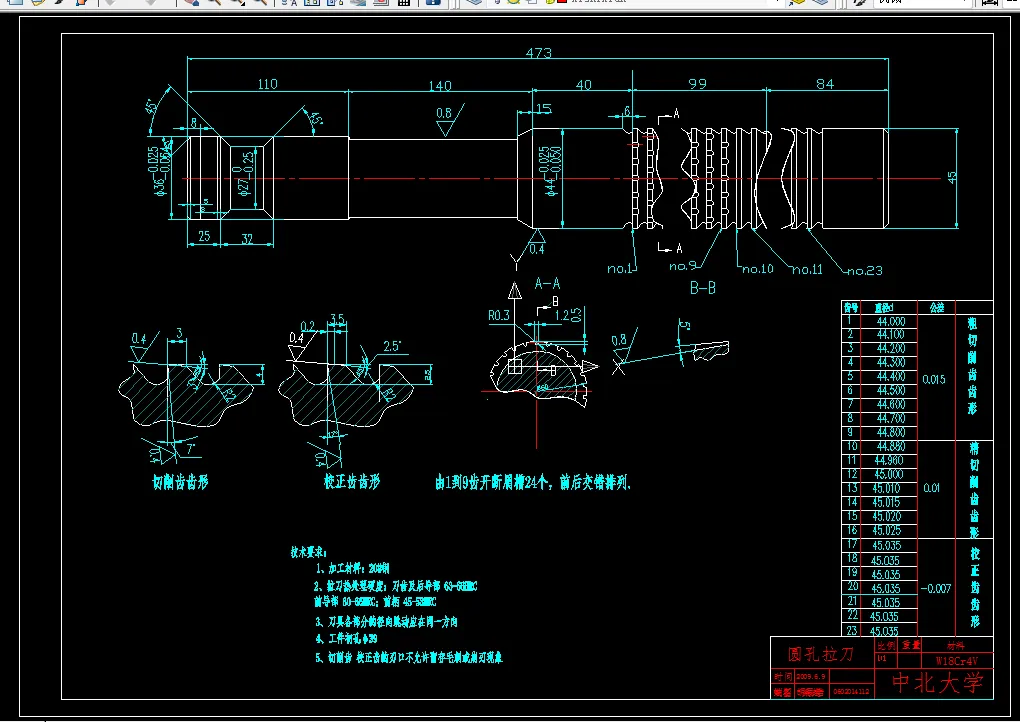
Task: Select the 40 length dimension text
Action: point(584,85)
